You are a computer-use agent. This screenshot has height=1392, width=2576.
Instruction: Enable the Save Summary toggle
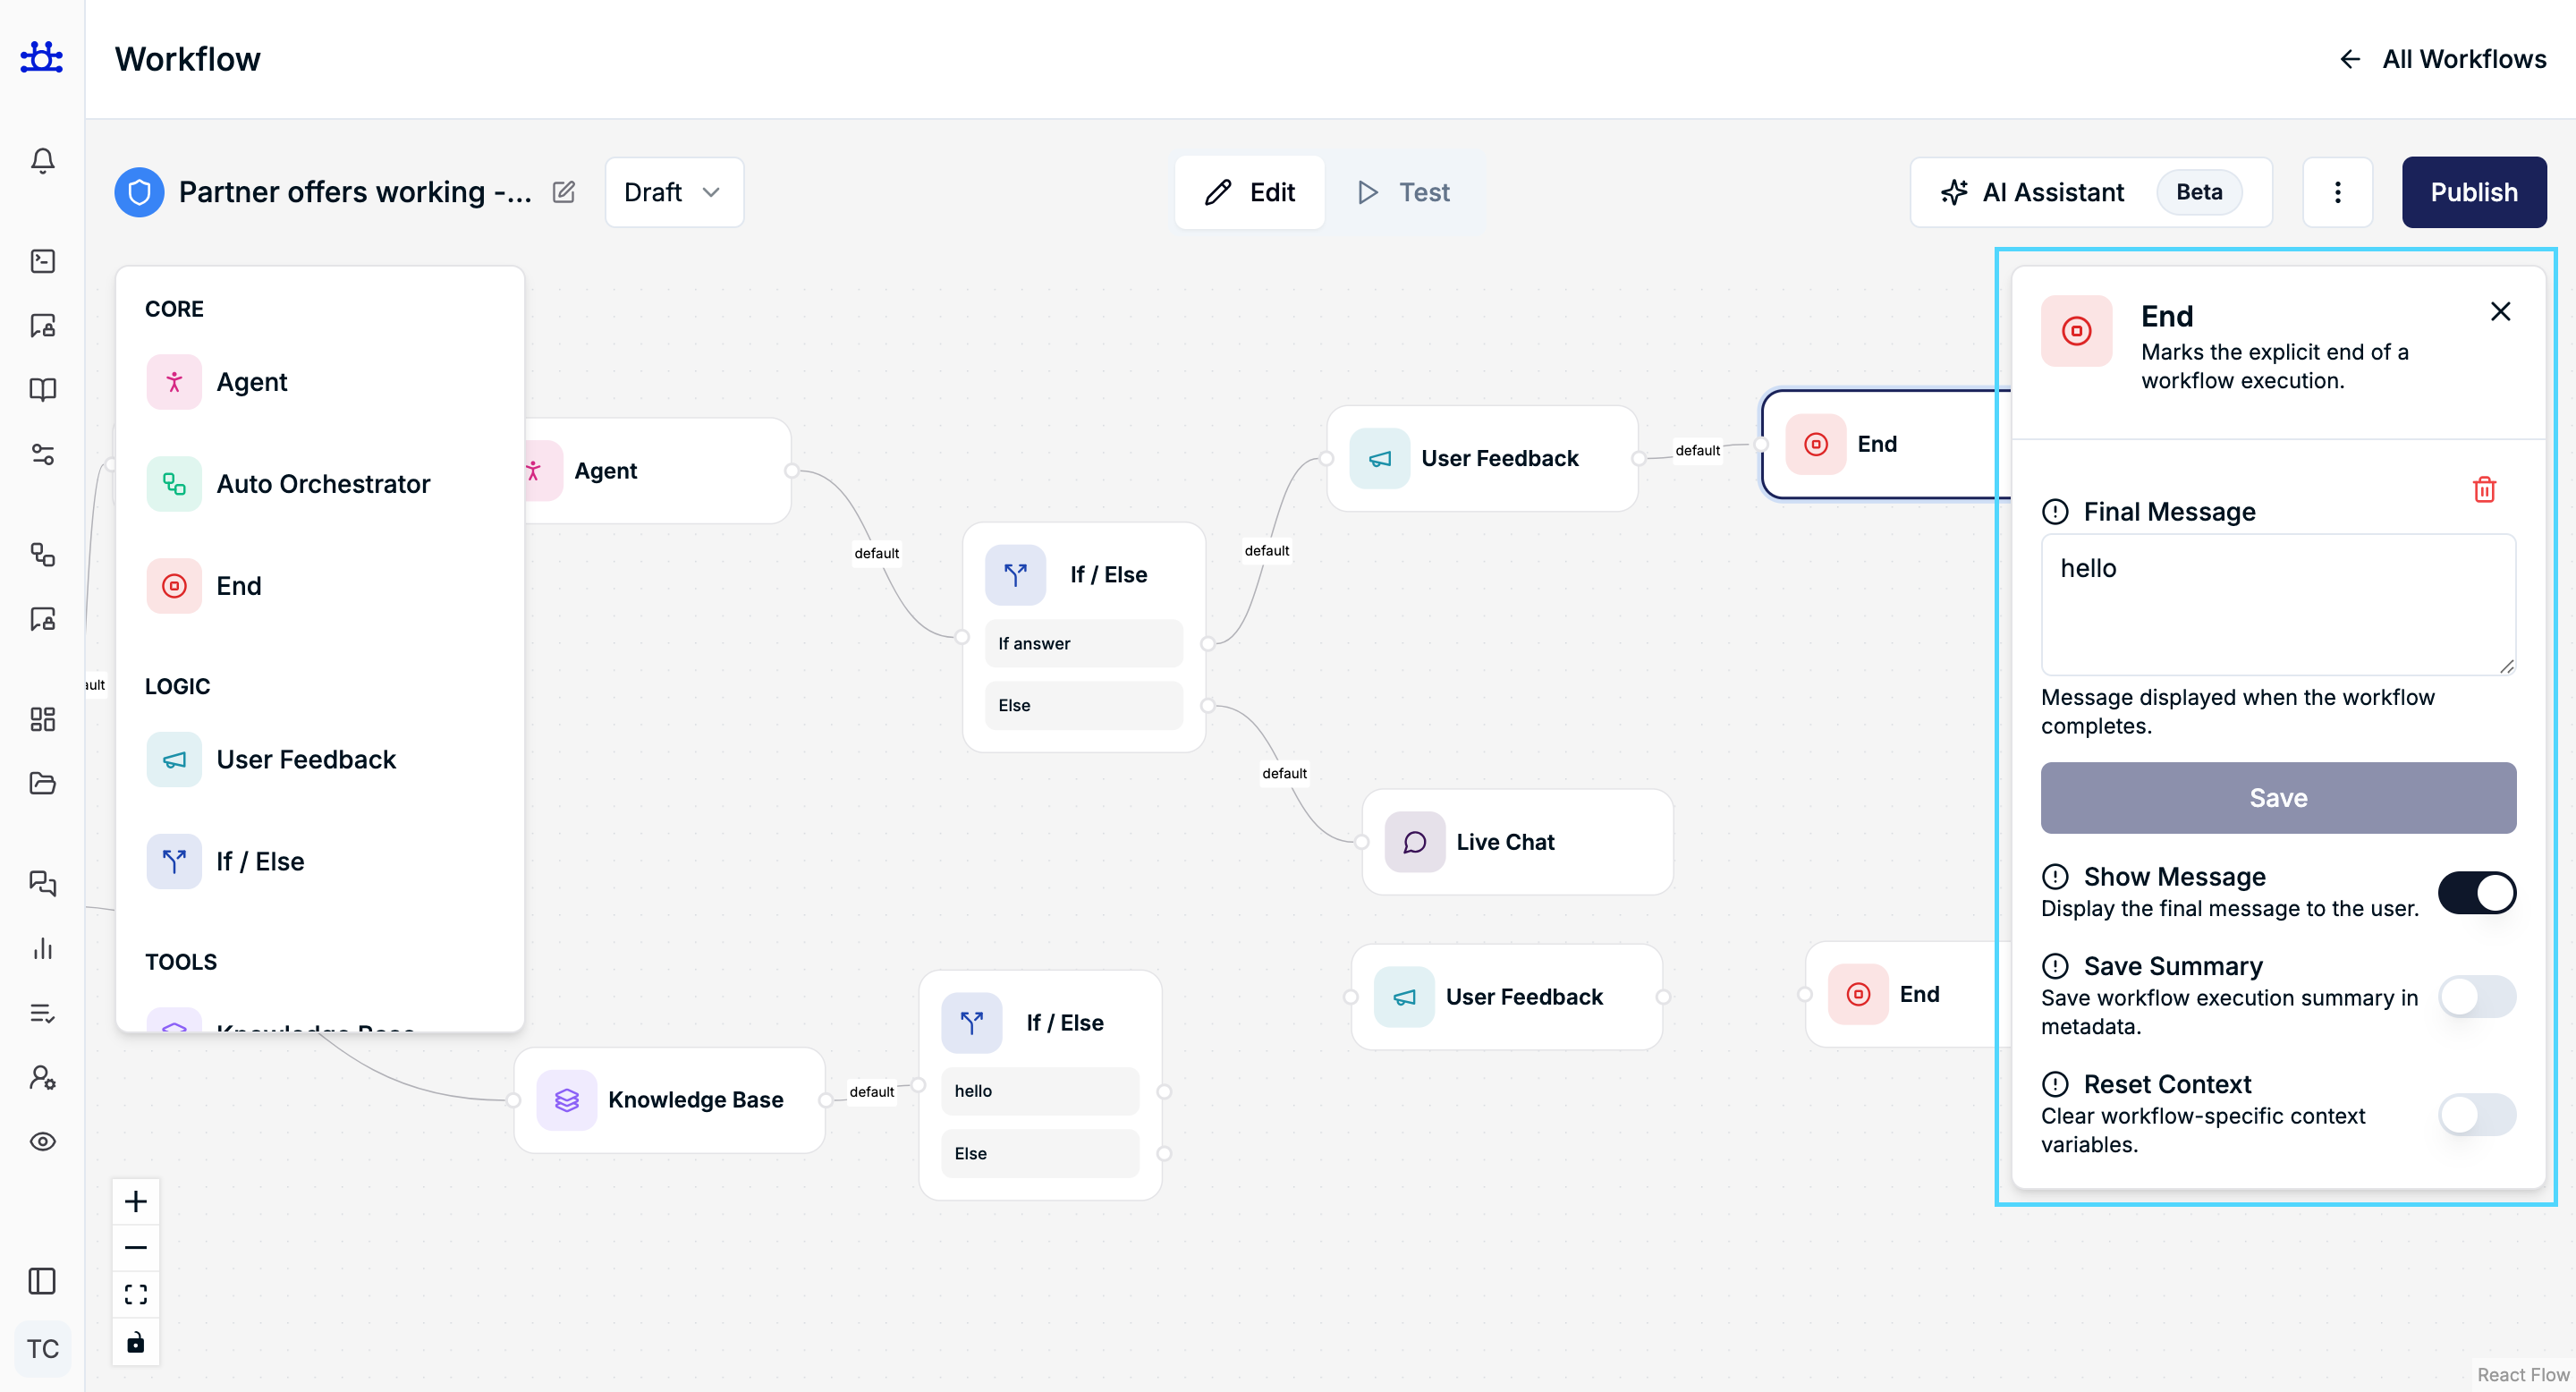pyautogui.click(x=2476, y=996)
